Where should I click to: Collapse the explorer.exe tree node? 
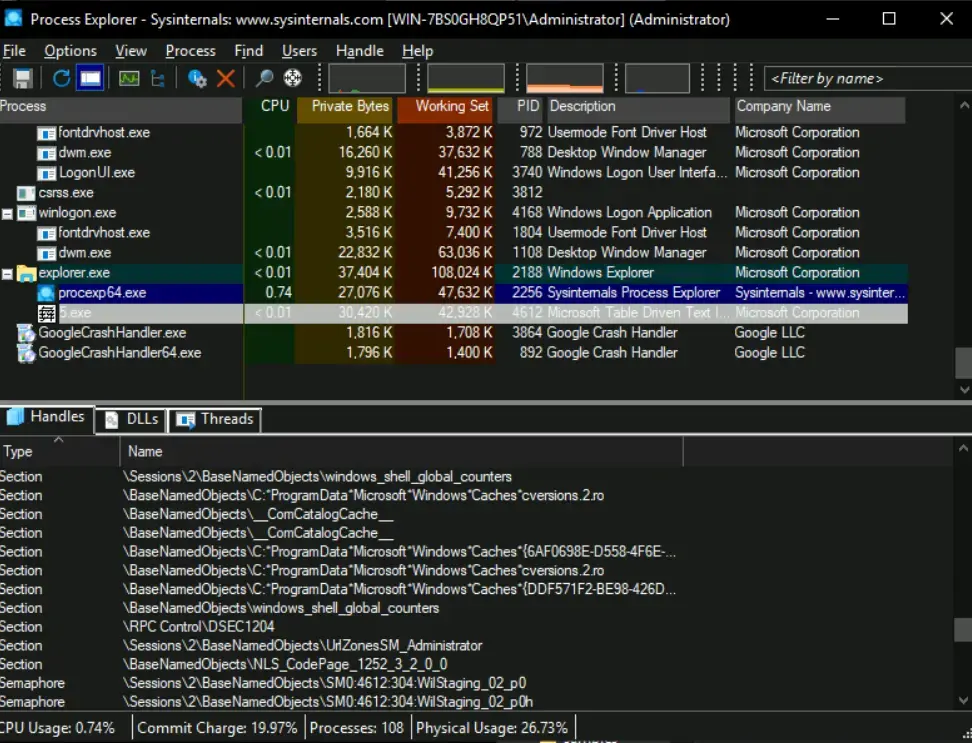tap(7, 273)
